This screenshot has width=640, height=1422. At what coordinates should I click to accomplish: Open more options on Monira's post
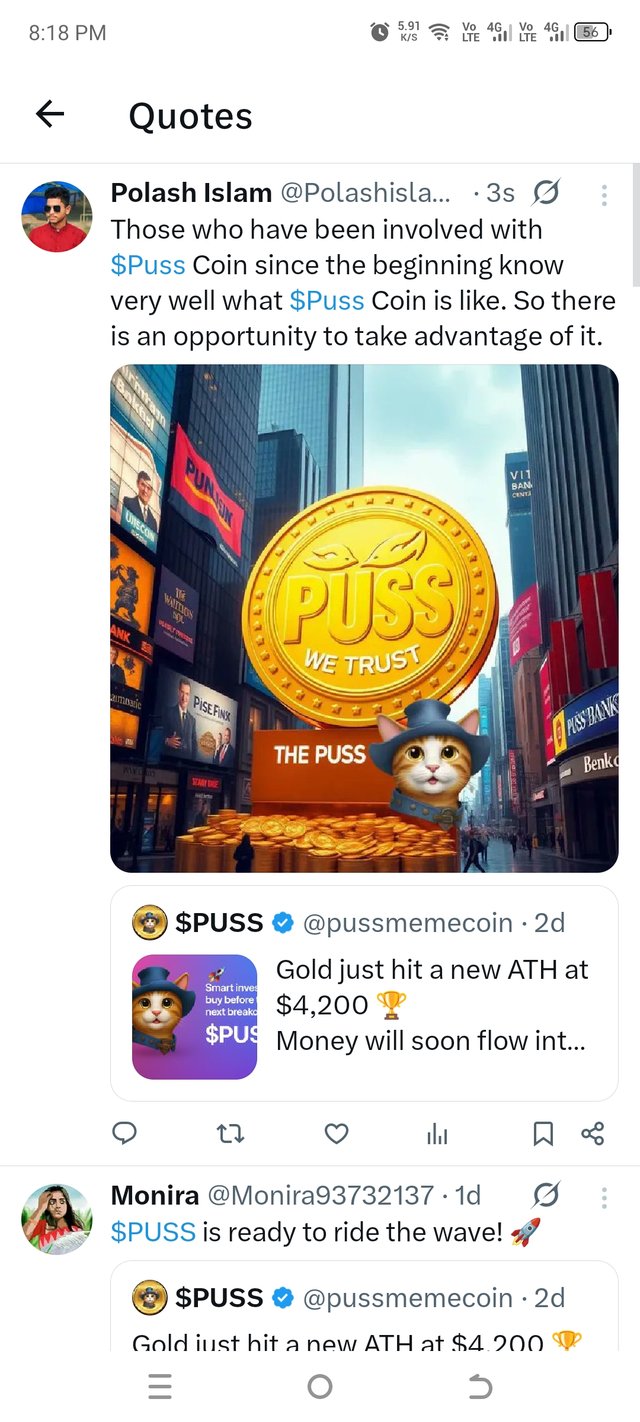[604, 1197]
